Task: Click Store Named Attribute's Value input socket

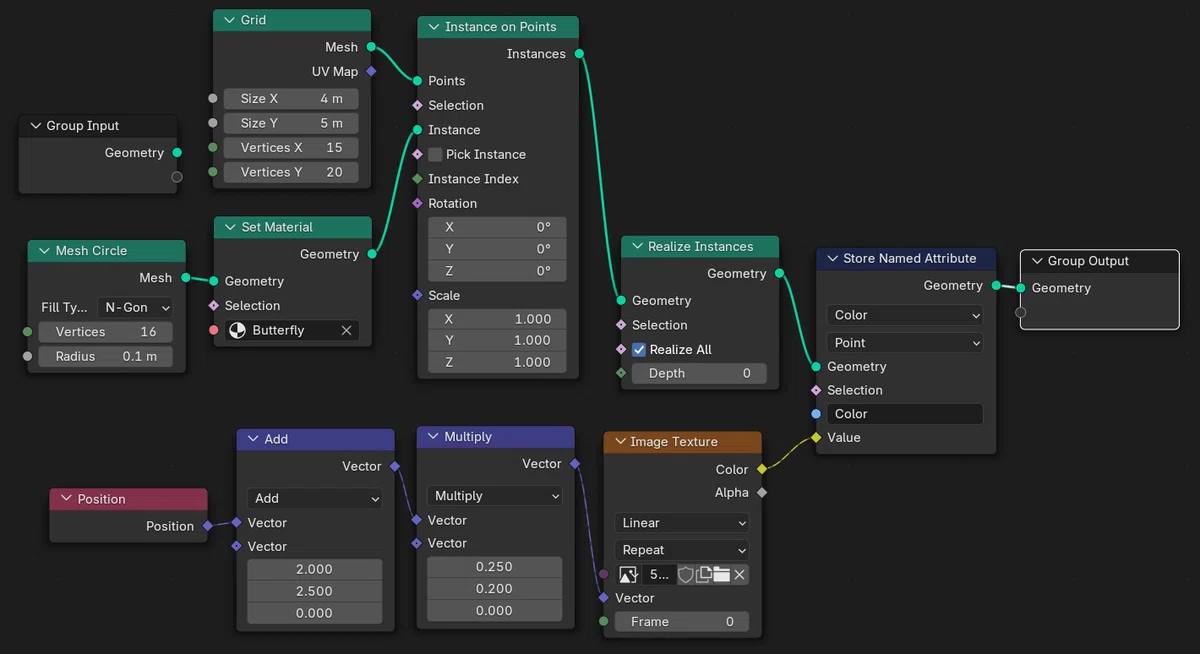Action: (x=817, y=437)
